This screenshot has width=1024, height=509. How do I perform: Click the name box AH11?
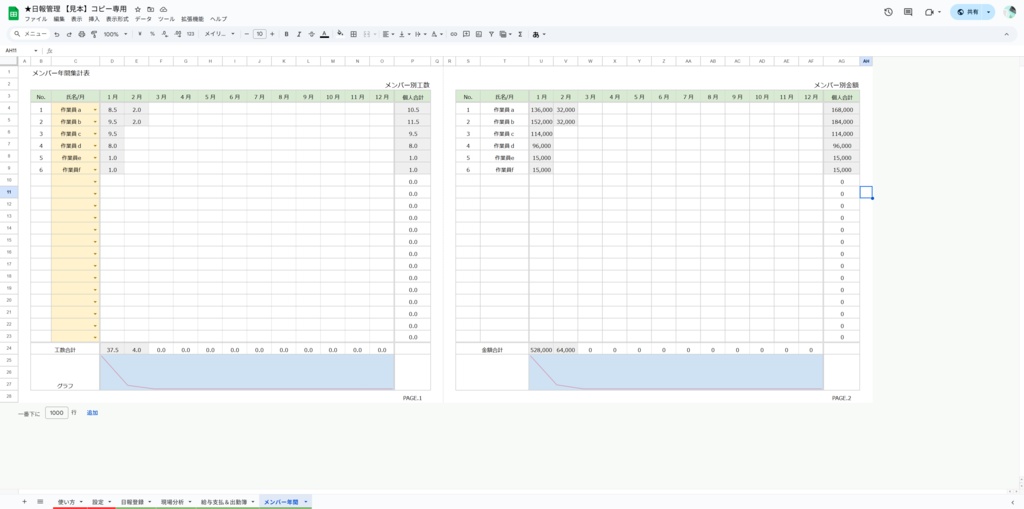pyautogui.click(x=20, y=50)
